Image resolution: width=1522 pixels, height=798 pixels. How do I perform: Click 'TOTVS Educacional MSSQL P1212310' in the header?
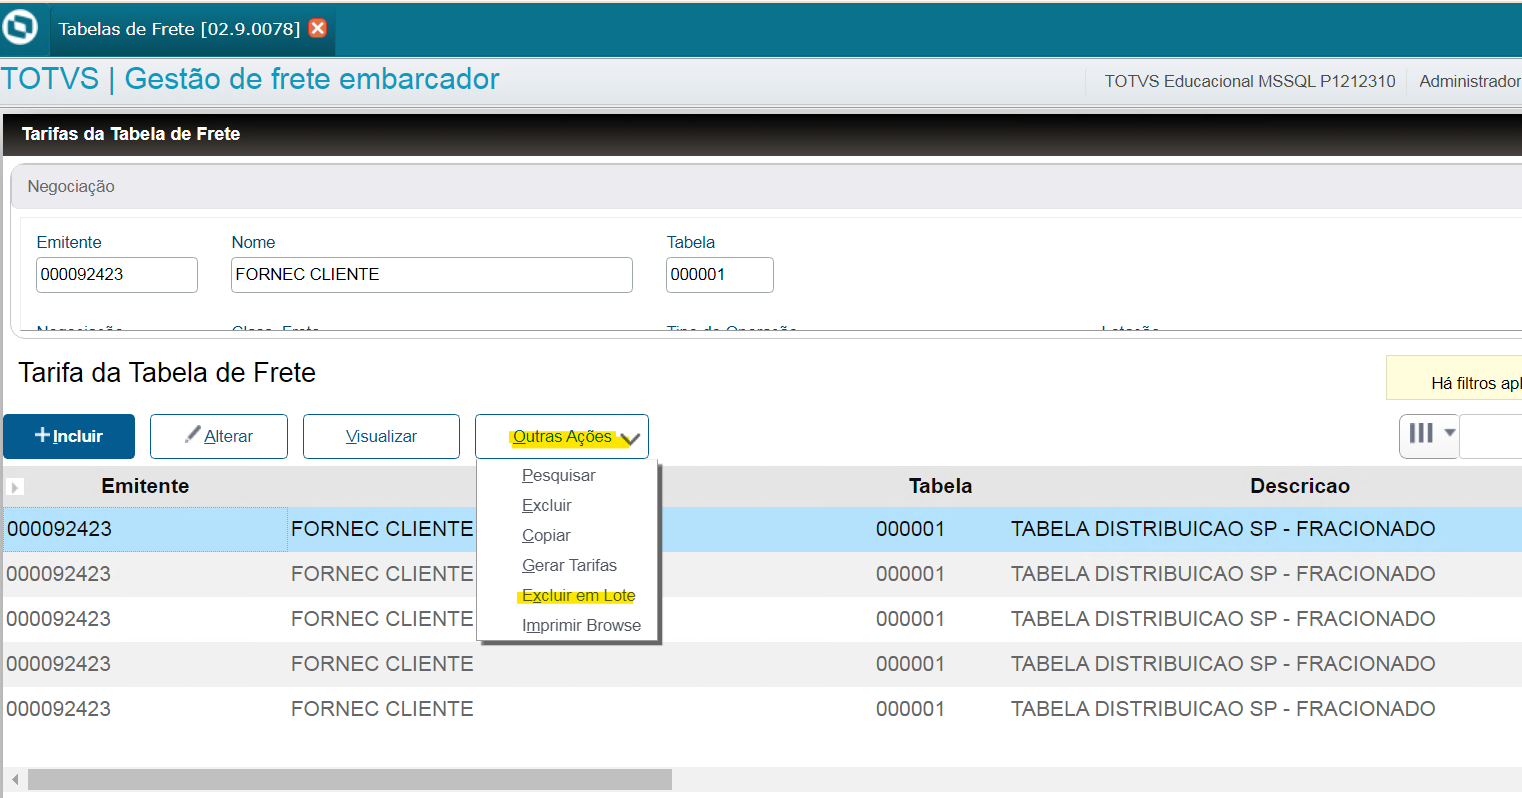(x=1250, y=81)
